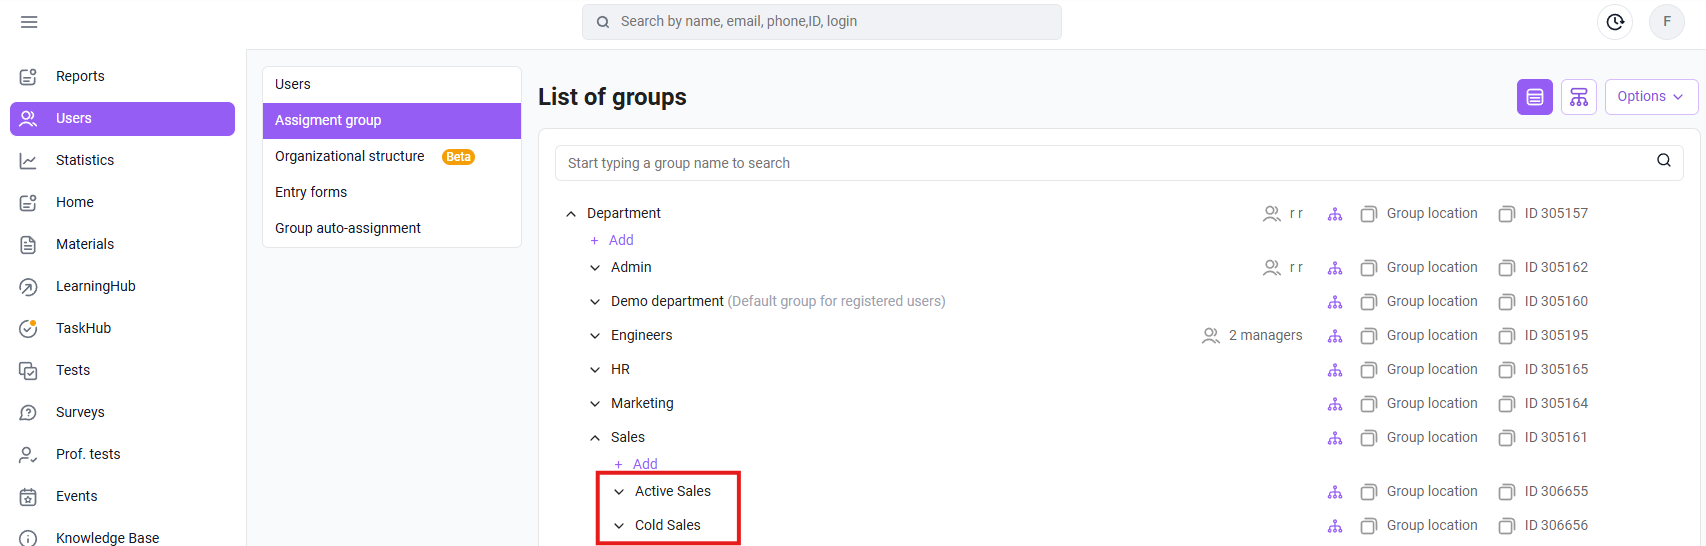Copy the ID 305157 icon
Screen dimensions: 1706x546
pos(1507,214)
